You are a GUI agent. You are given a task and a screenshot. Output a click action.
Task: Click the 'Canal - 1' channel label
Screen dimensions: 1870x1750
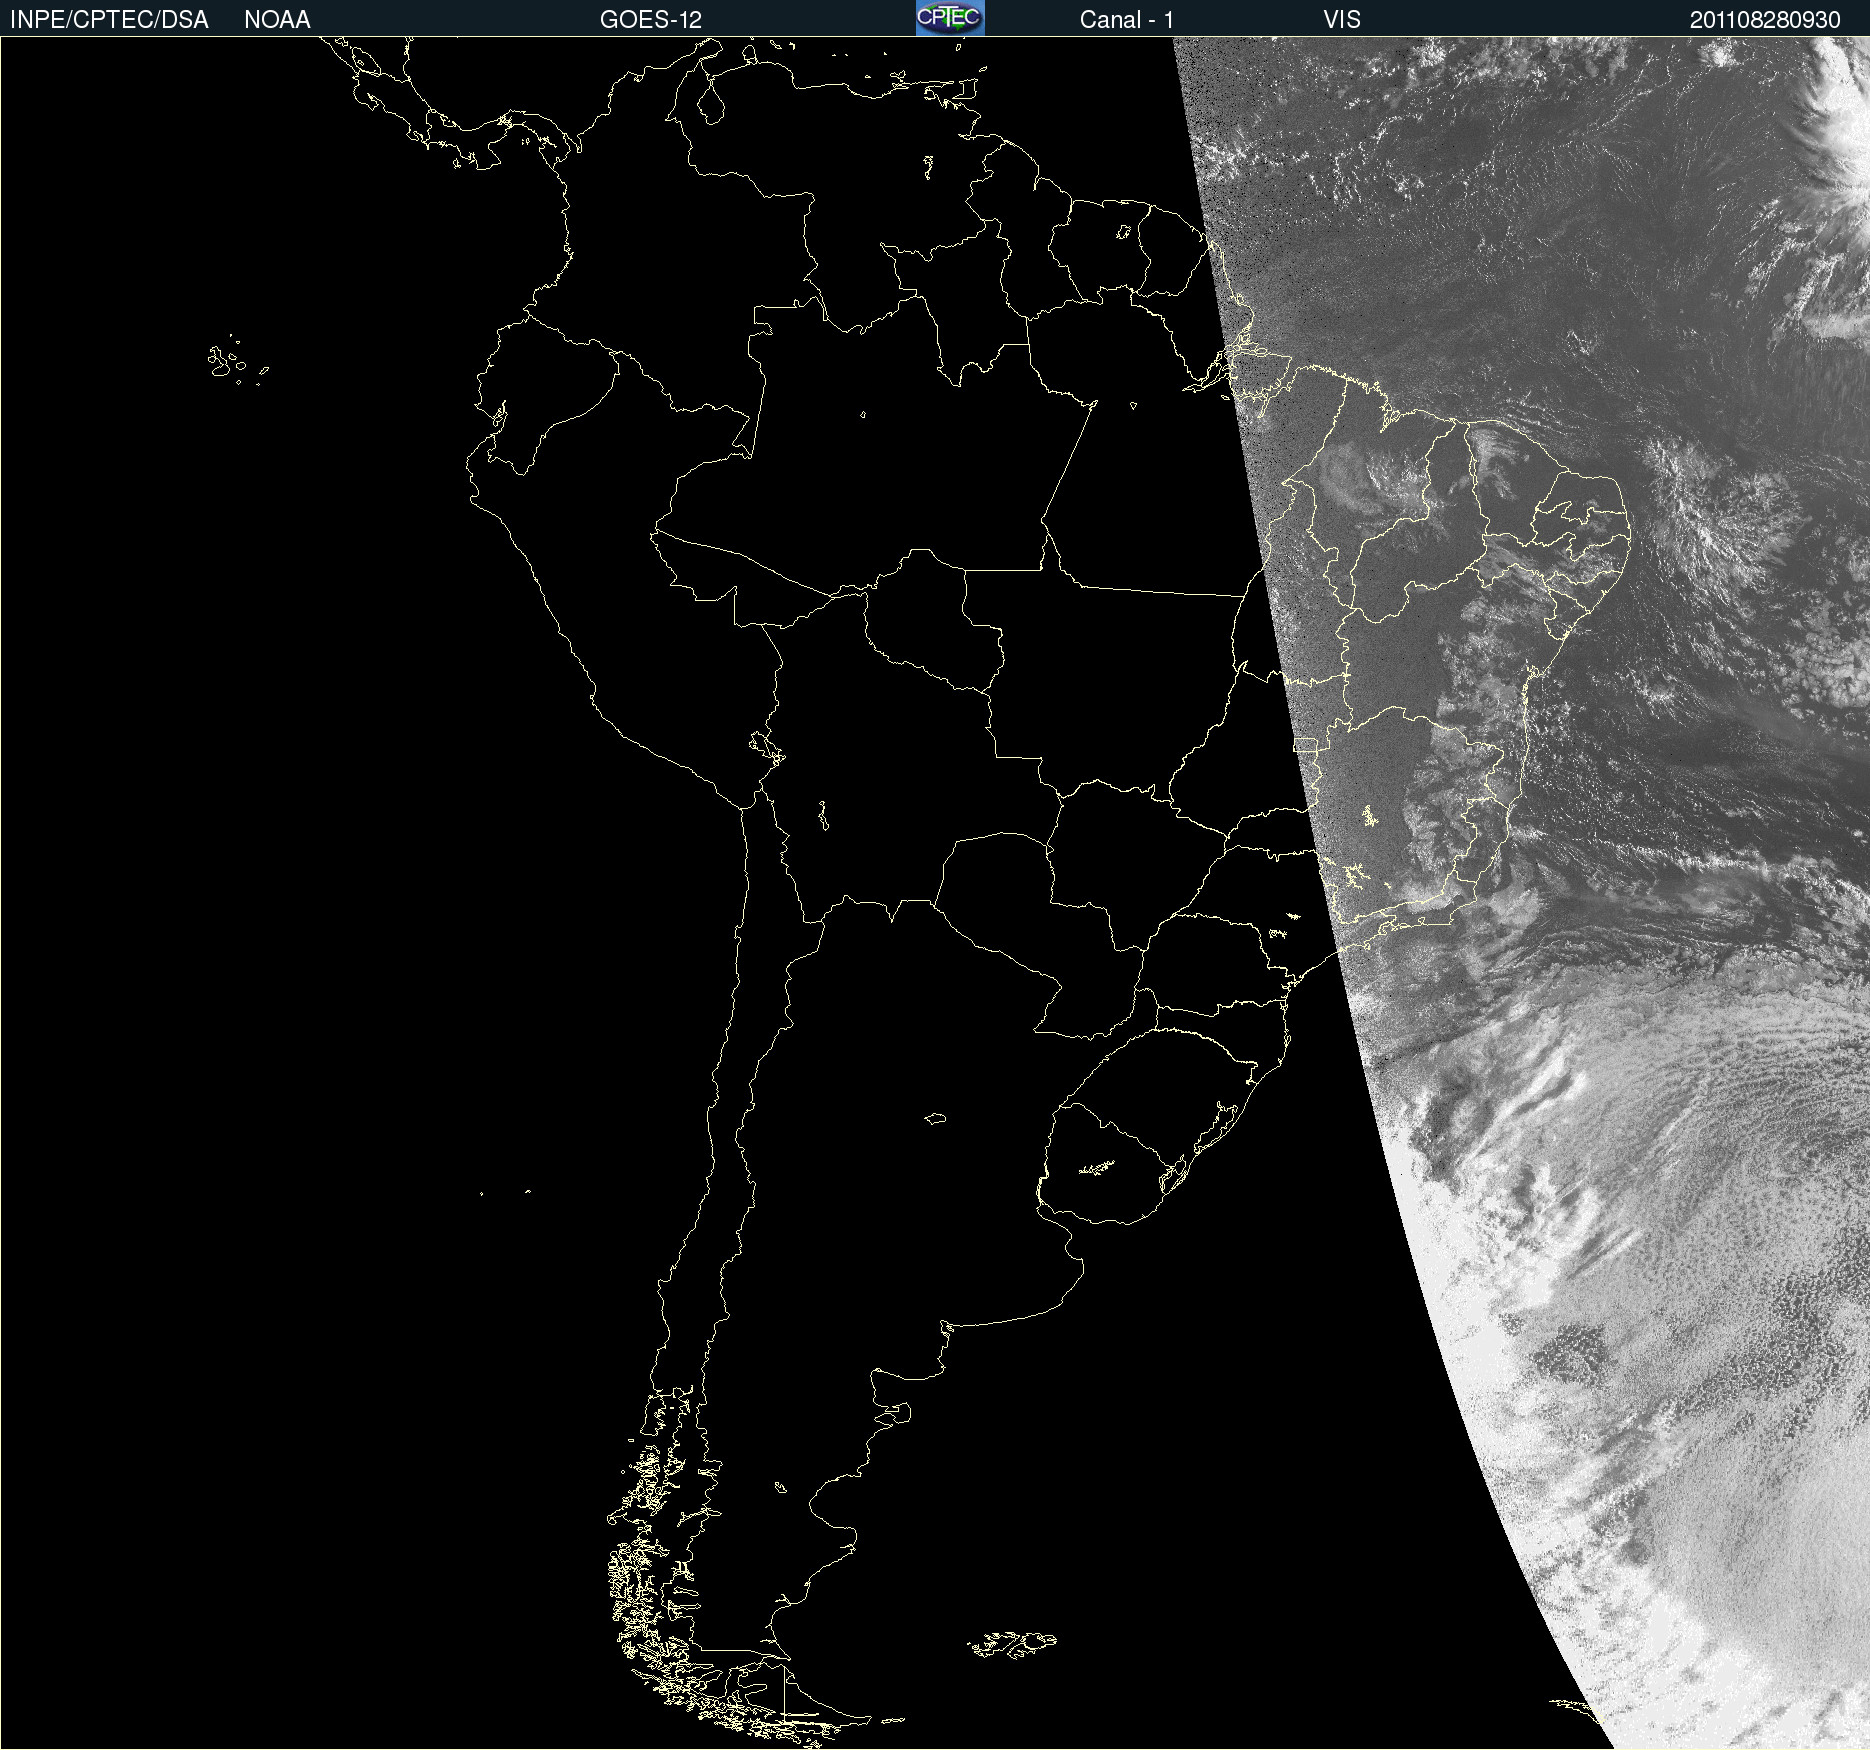[x=1127, y=20]
